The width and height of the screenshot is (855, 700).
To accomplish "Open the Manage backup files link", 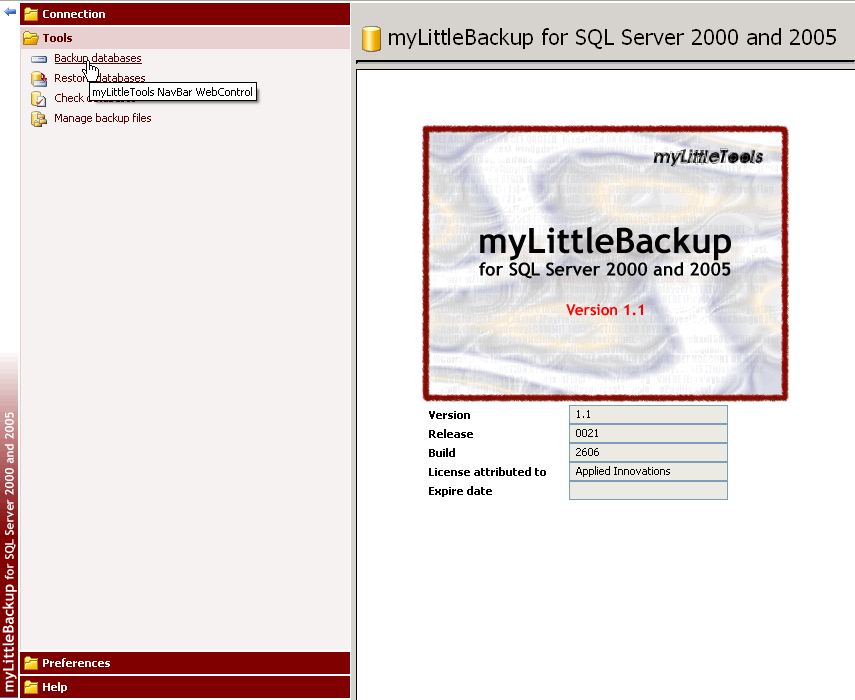I will tap(103, 118).
